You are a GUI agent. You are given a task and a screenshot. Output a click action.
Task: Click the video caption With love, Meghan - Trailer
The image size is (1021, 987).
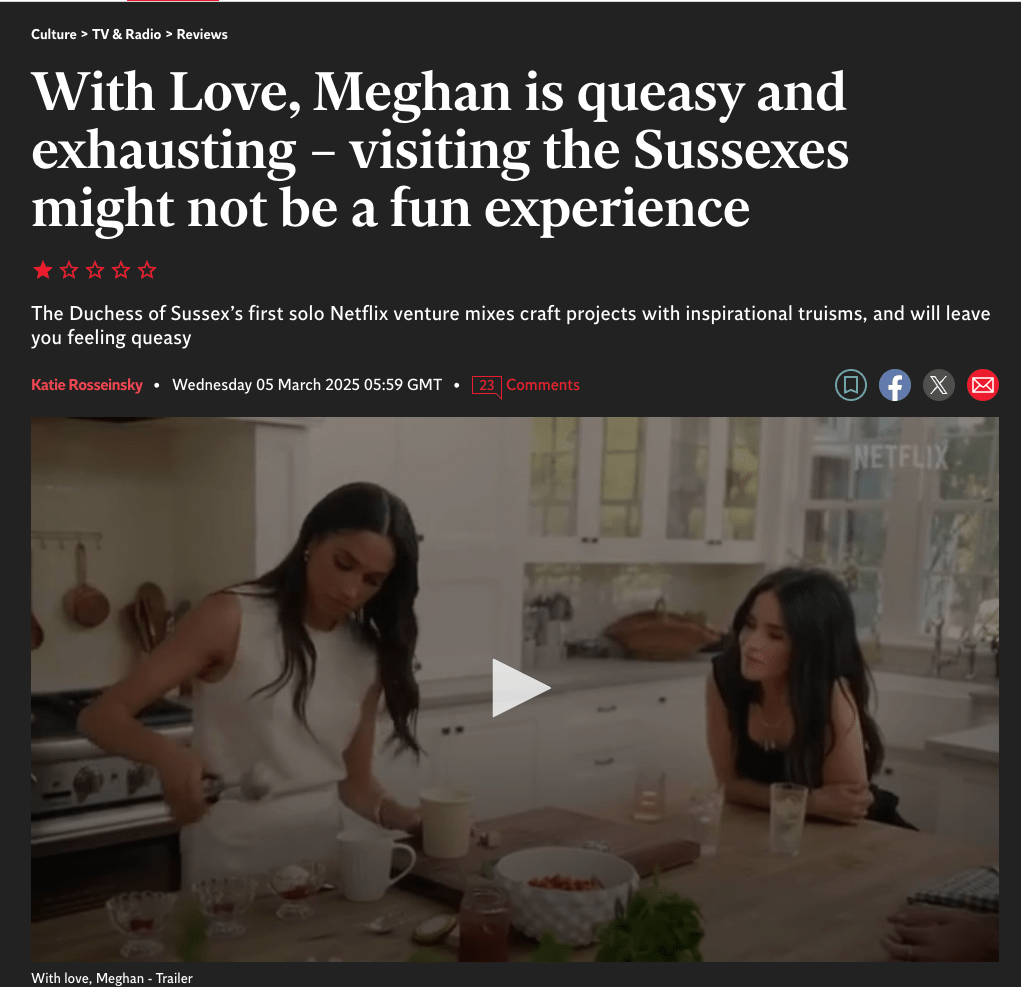coord(112,978)
